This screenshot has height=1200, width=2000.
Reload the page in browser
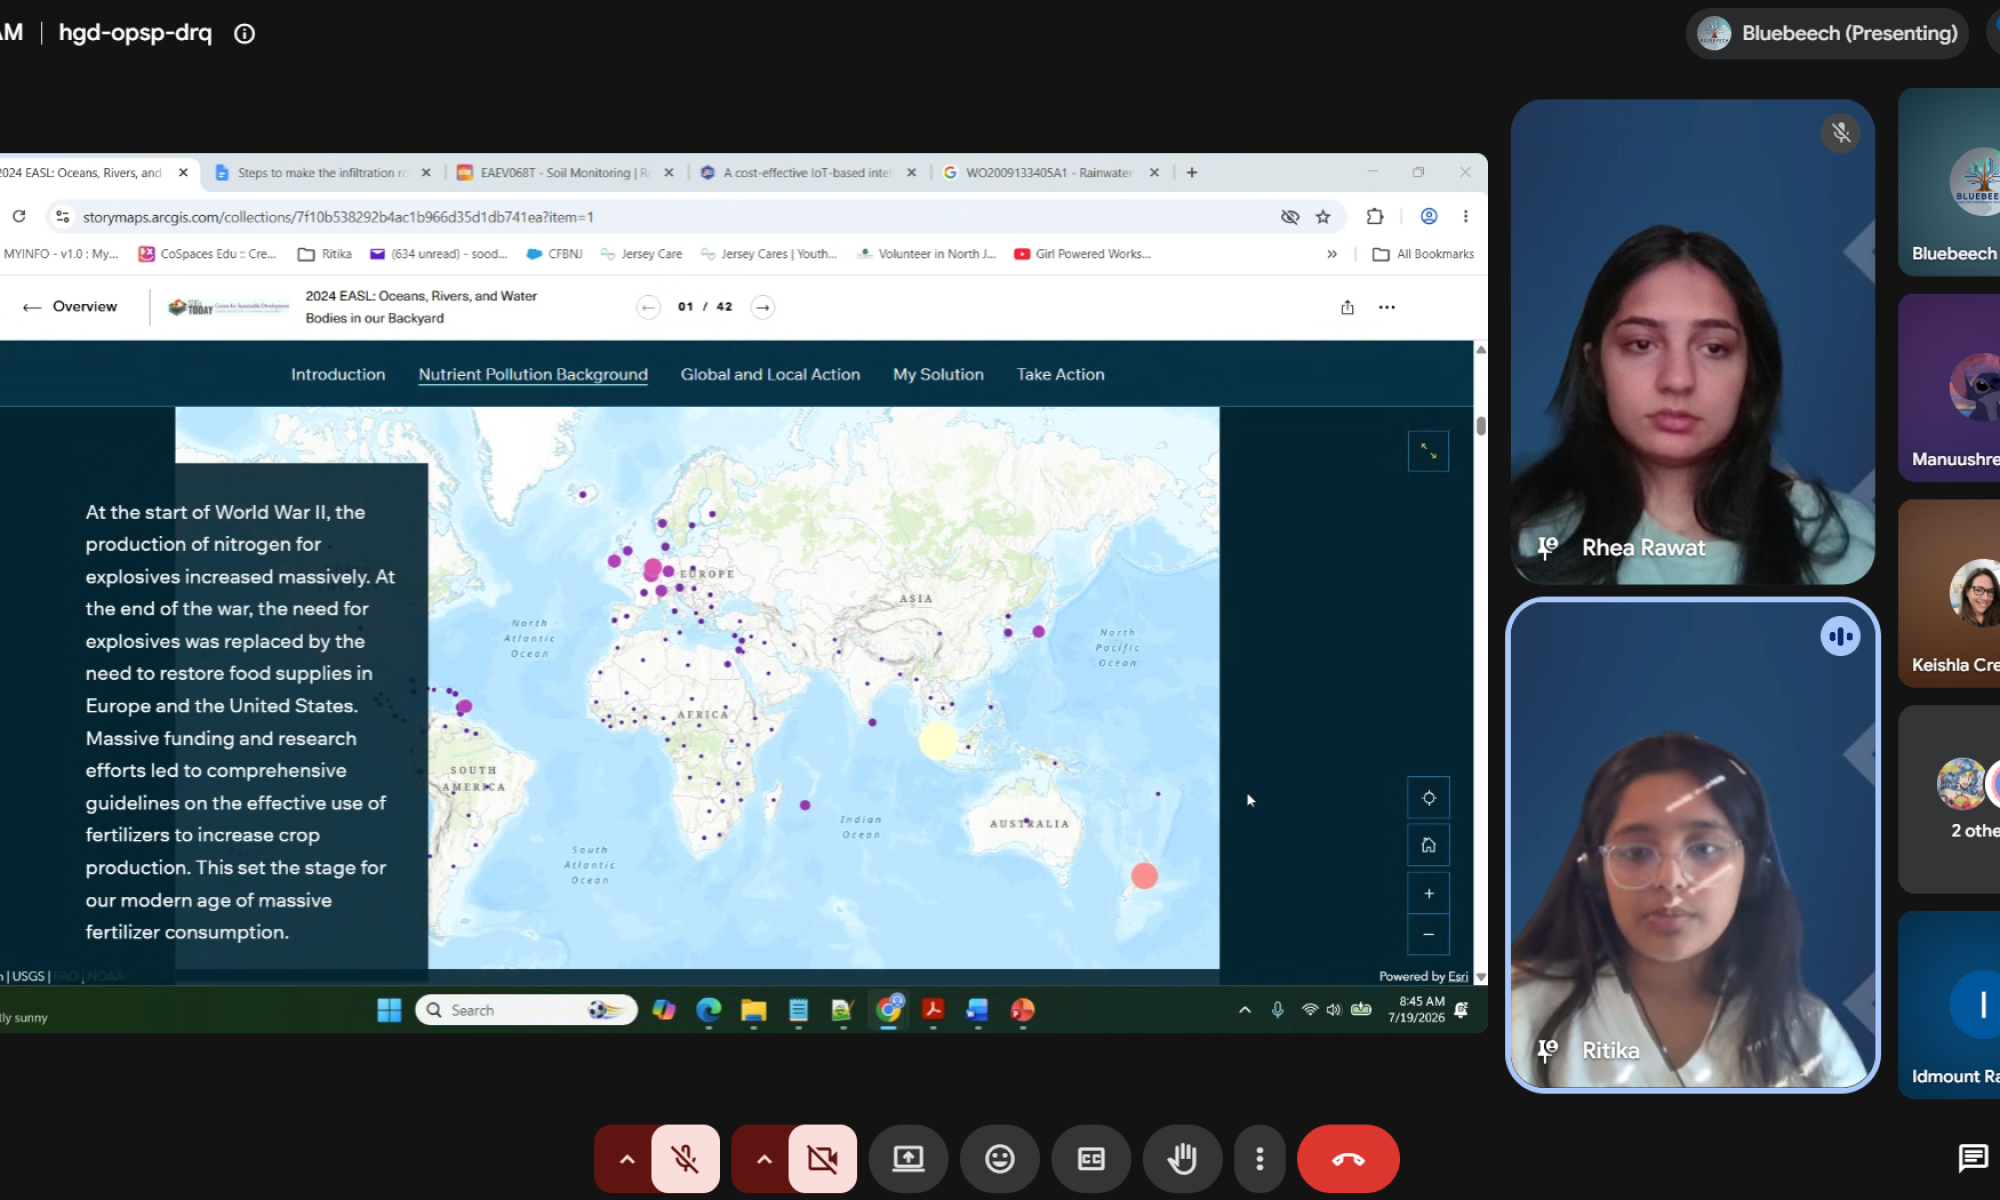tap(19, 217)
